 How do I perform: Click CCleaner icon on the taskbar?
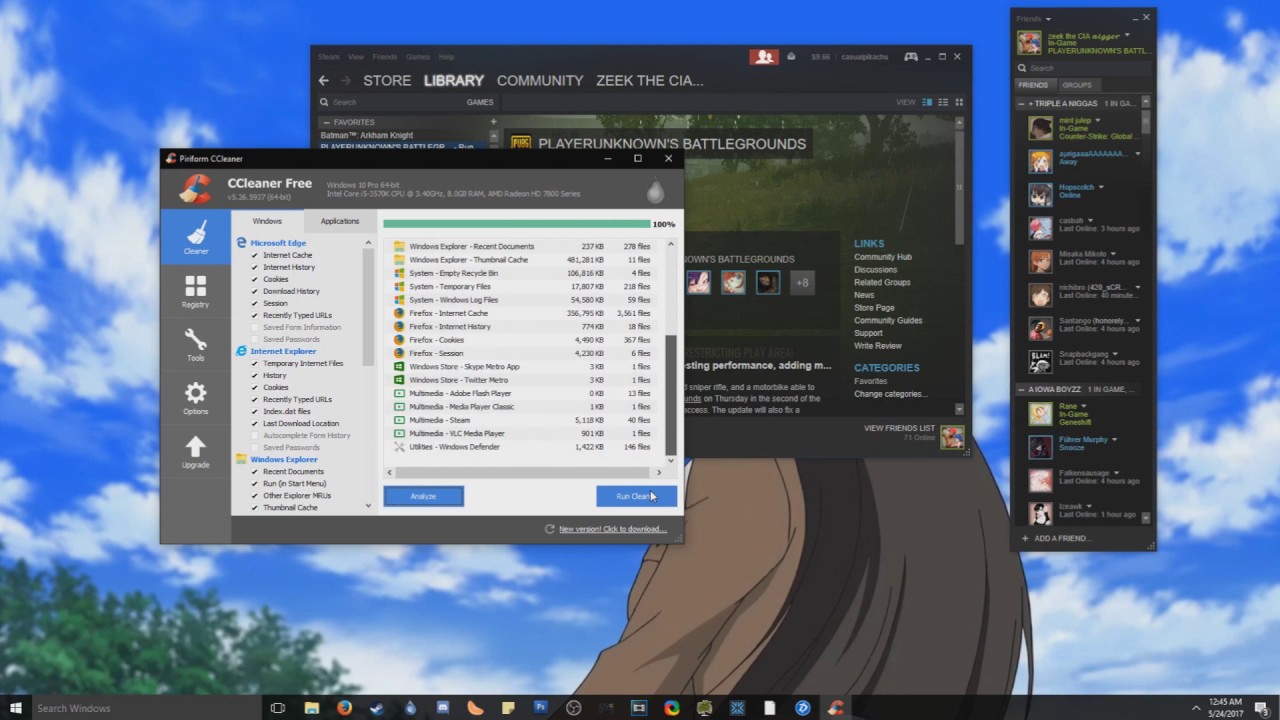tap(835, 708)
